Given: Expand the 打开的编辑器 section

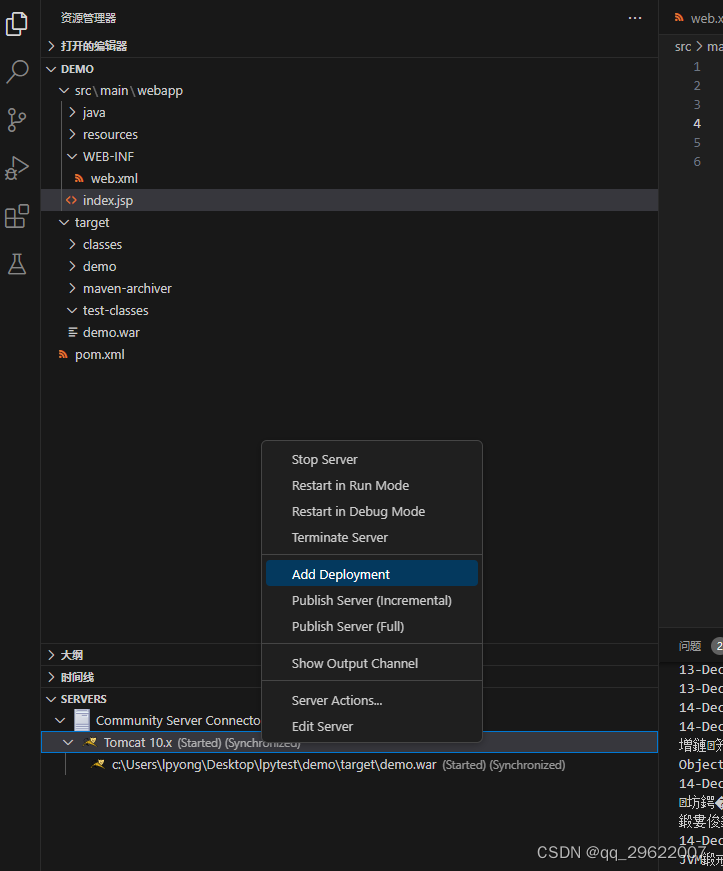Looking at the screenshot, I should [51, 46].
